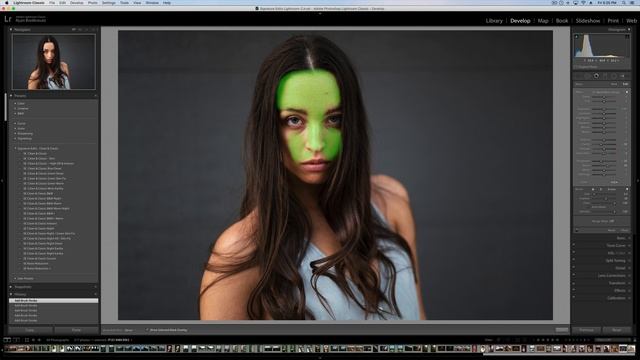Hide module picker using top edge arrow
Viewport: 640px width, 360px height.
[320, 13]
